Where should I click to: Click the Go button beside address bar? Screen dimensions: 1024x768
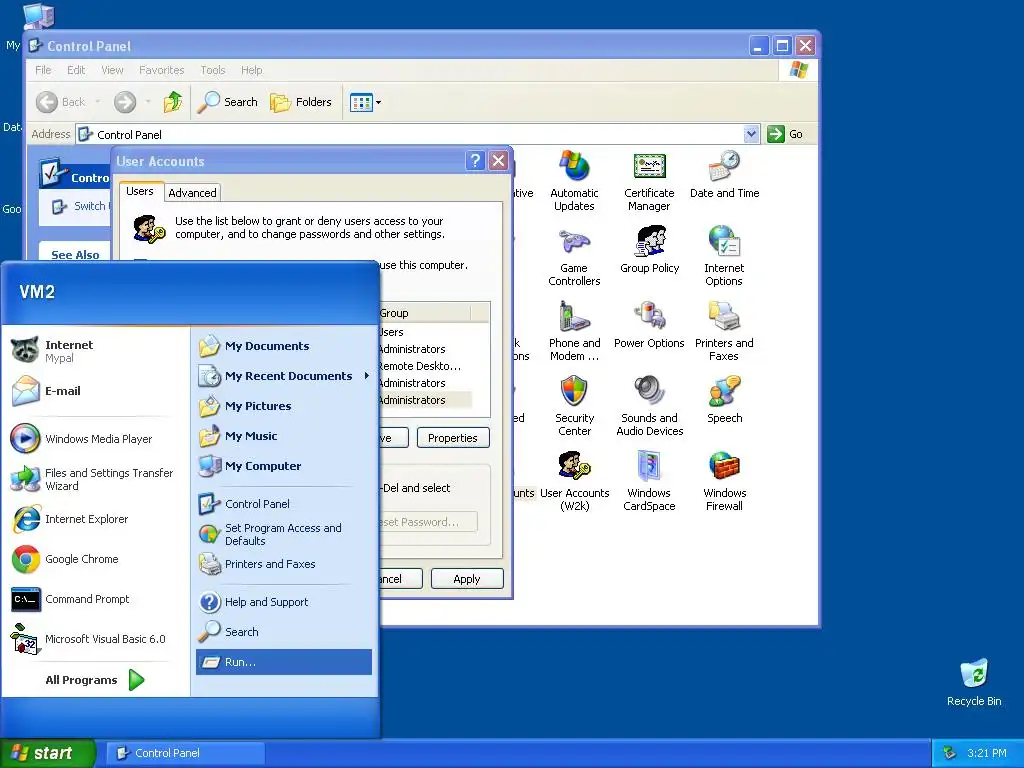click(x=785, y=134)
